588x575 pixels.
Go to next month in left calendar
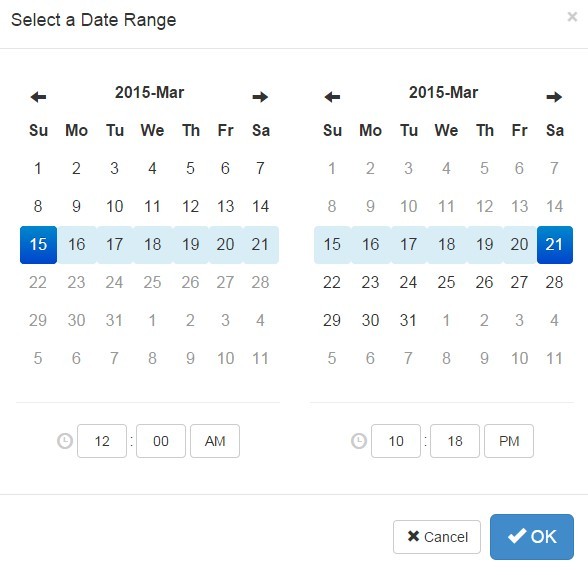(x=260, y=97)
